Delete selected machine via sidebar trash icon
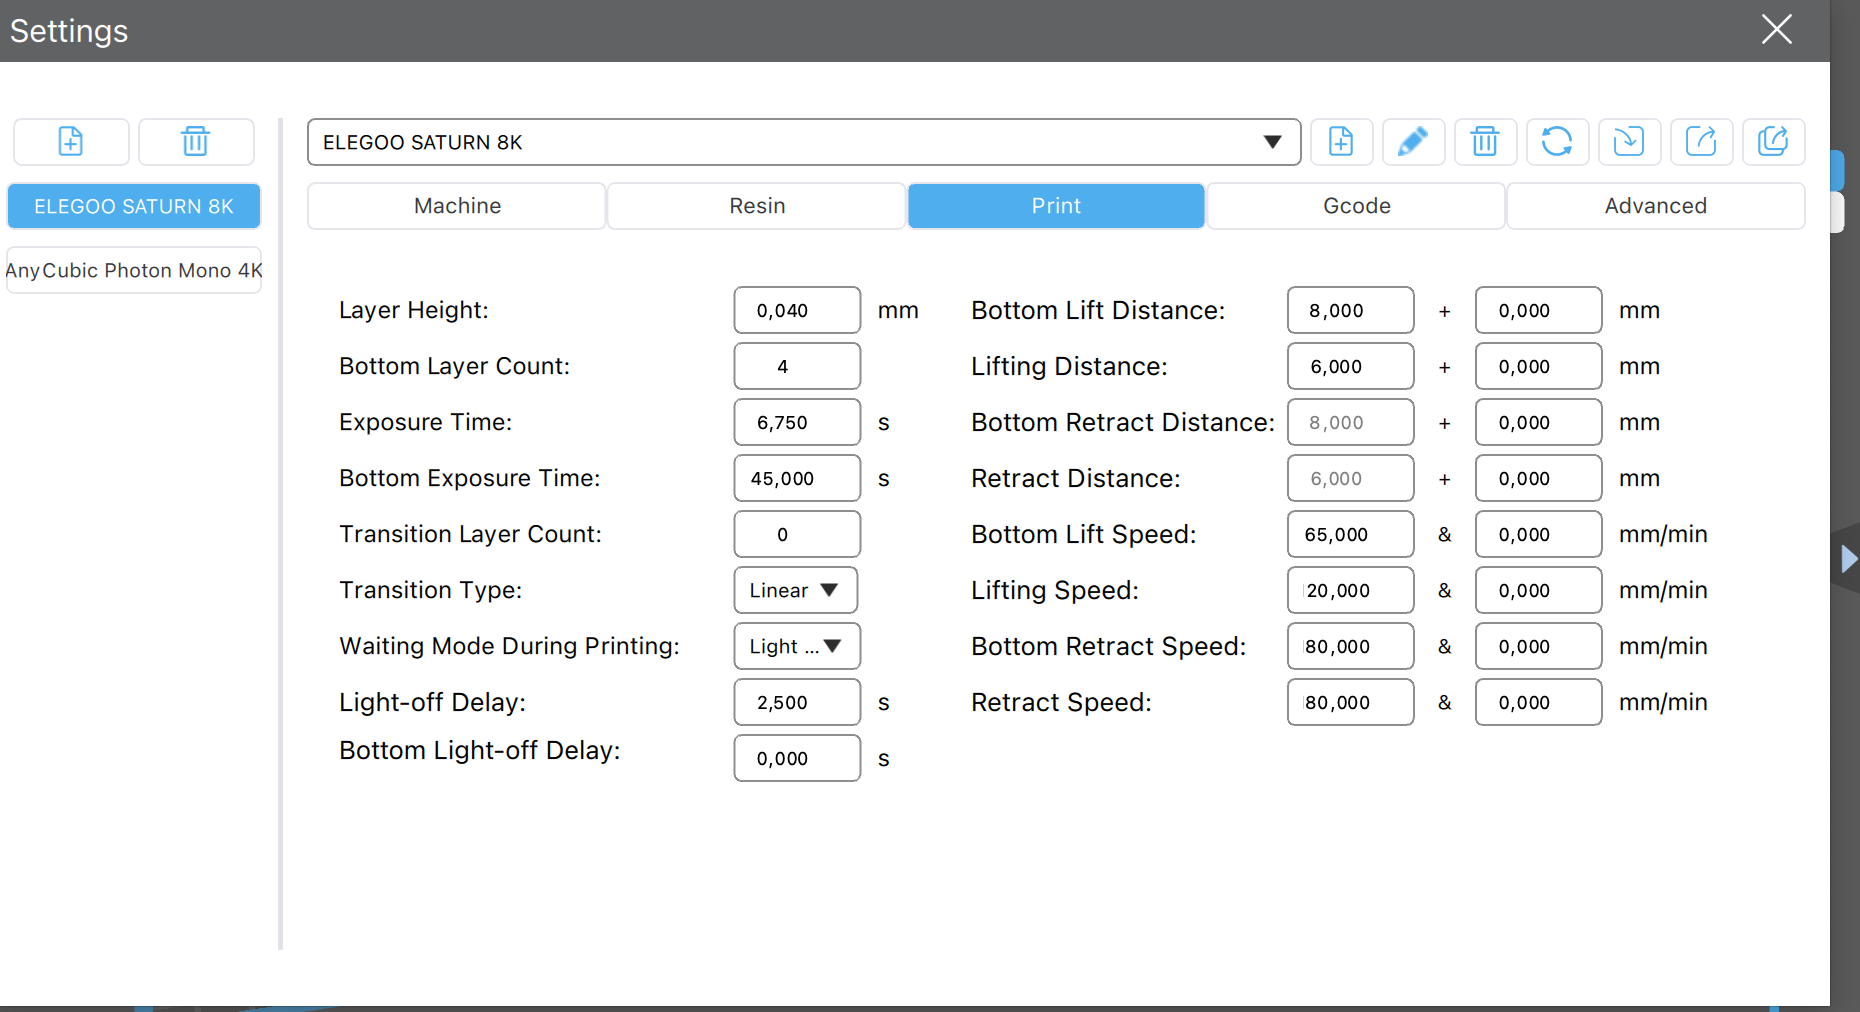Screen dimensions: 1860x1012 tap(196, 141)
